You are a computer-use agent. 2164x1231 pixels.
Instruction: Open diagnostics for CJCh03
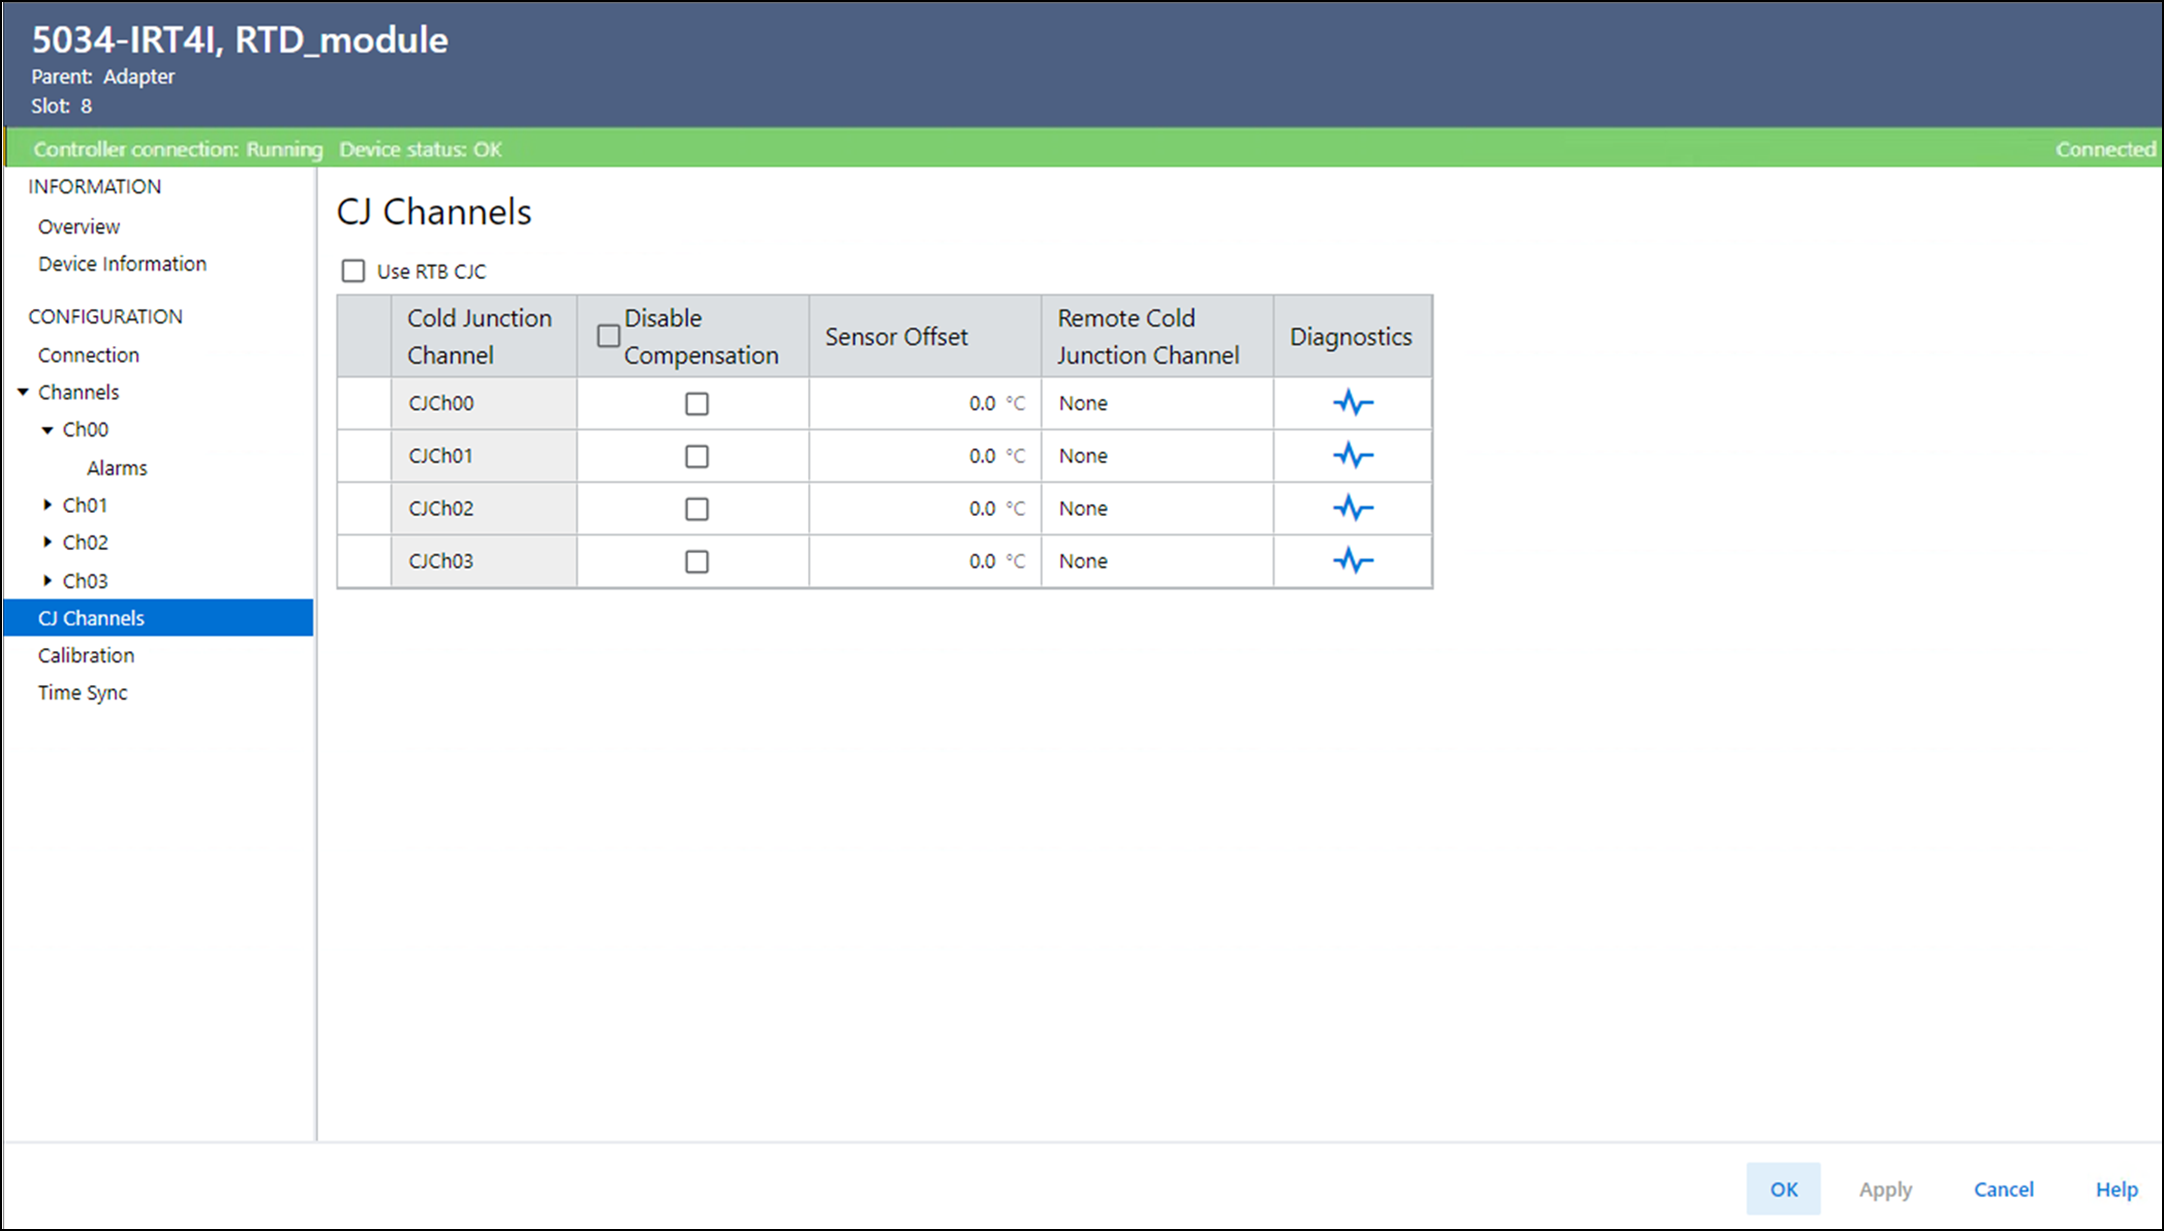[1352, 560]
